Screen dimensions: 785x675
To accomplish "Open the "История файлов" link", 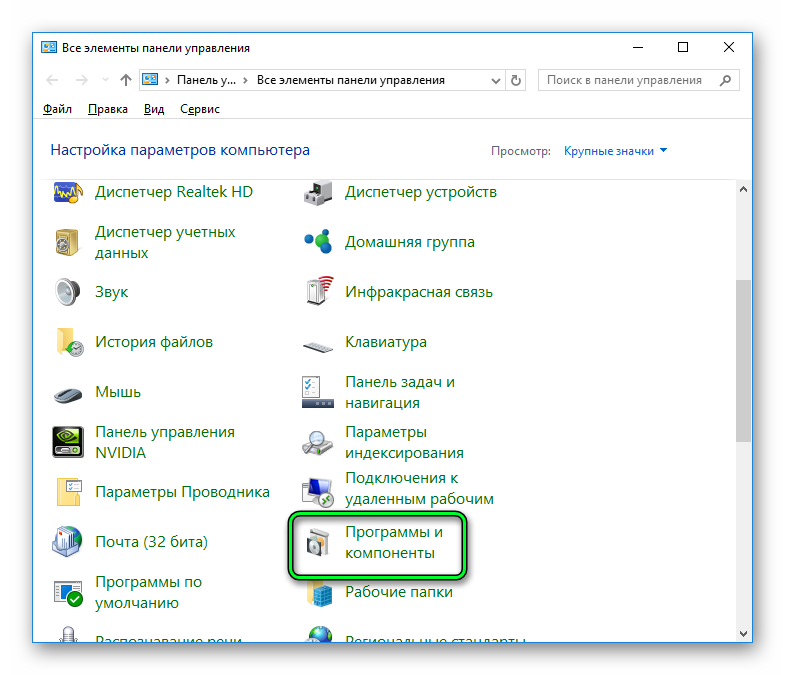I will click(x=153, y=342).
